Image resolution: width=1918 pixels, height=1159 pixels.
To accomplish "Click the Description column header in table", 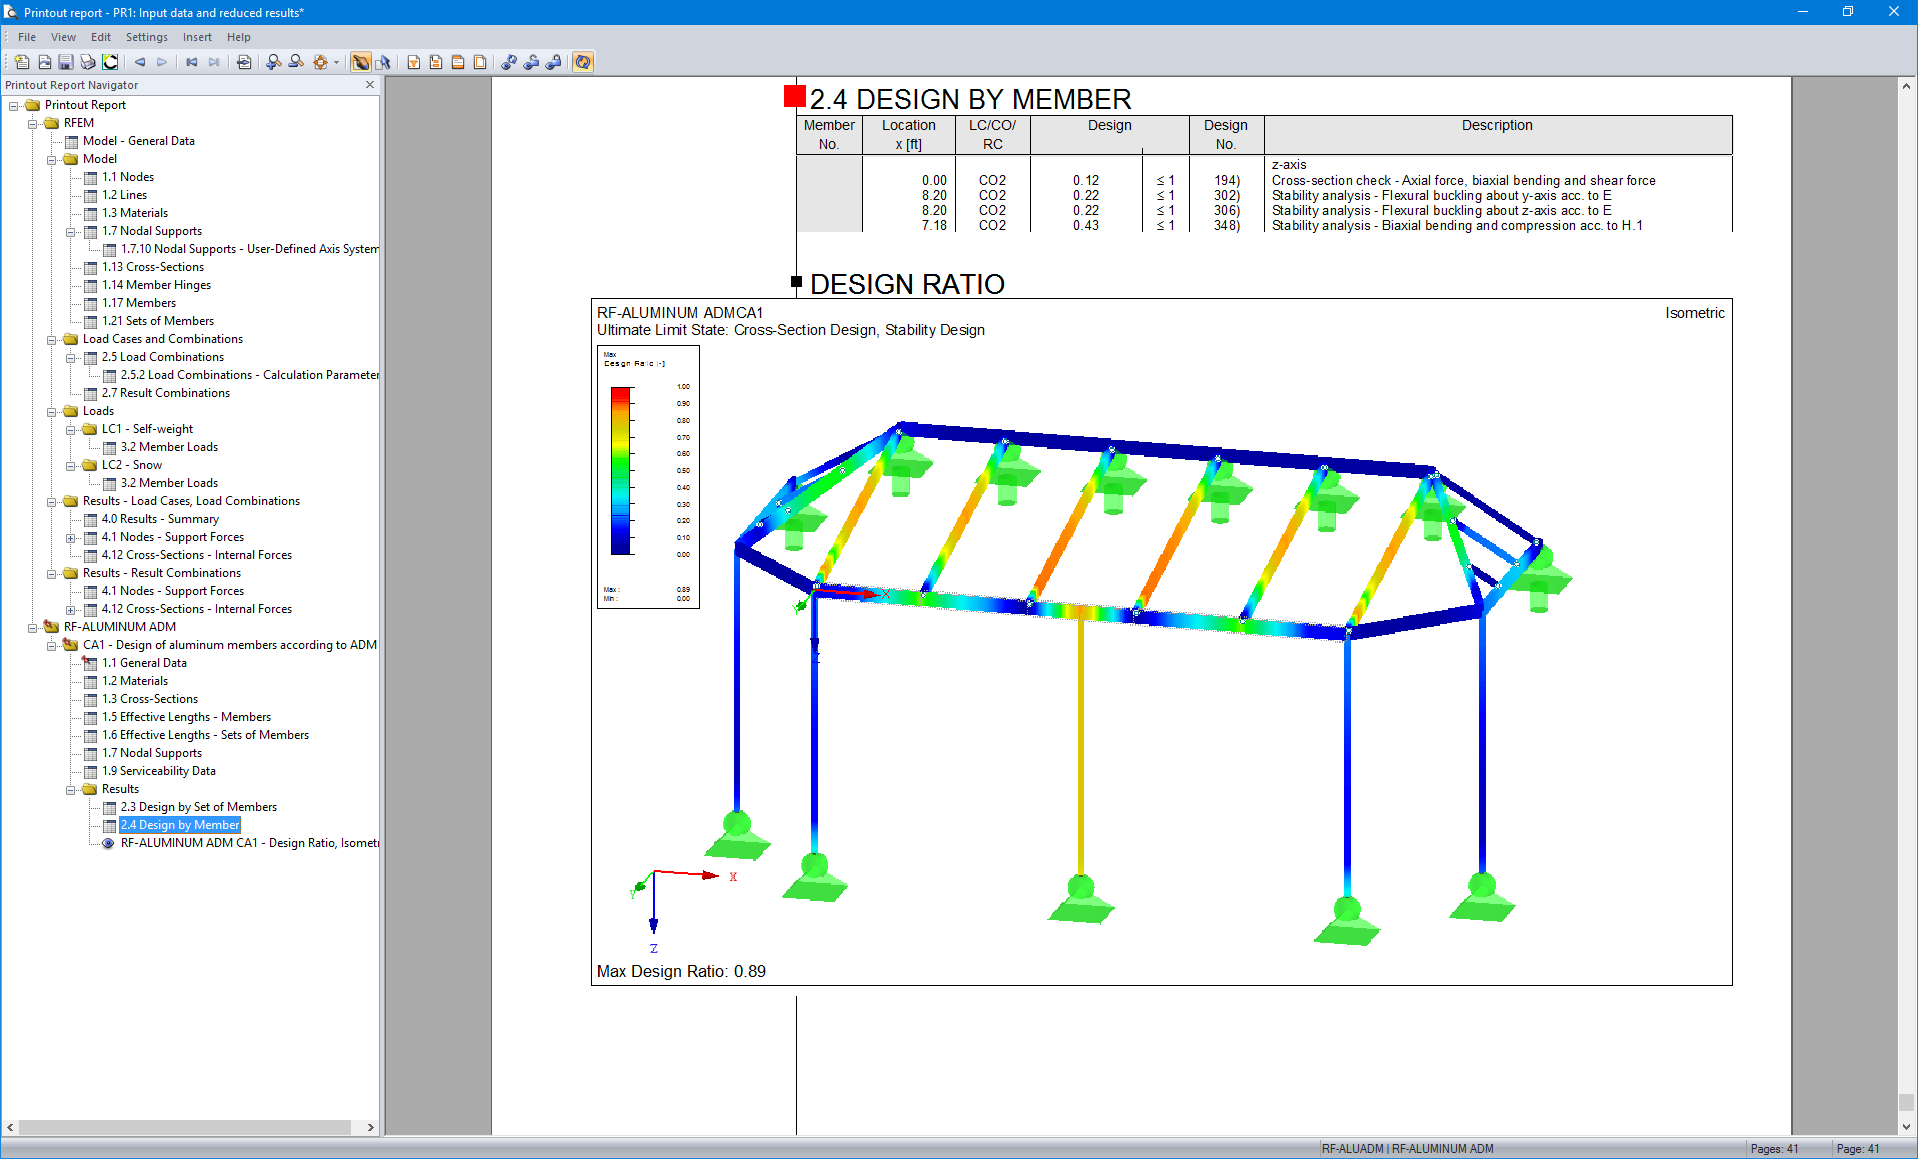I will pos(1497,134).
